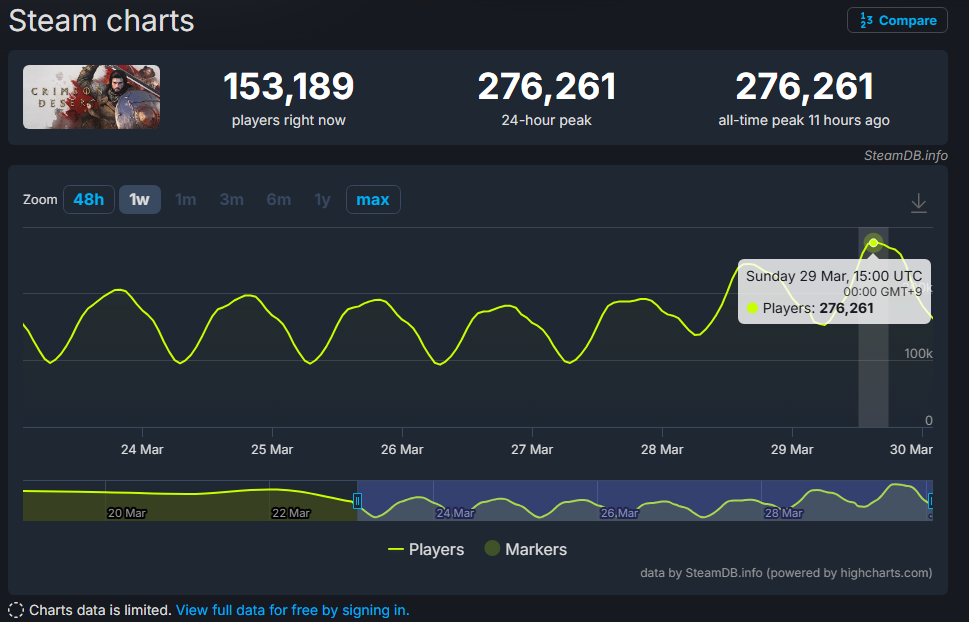969x622 pixels.
Task: Click the 24-hour peak label
Action: pyautogui.click(x=546, y=121)
